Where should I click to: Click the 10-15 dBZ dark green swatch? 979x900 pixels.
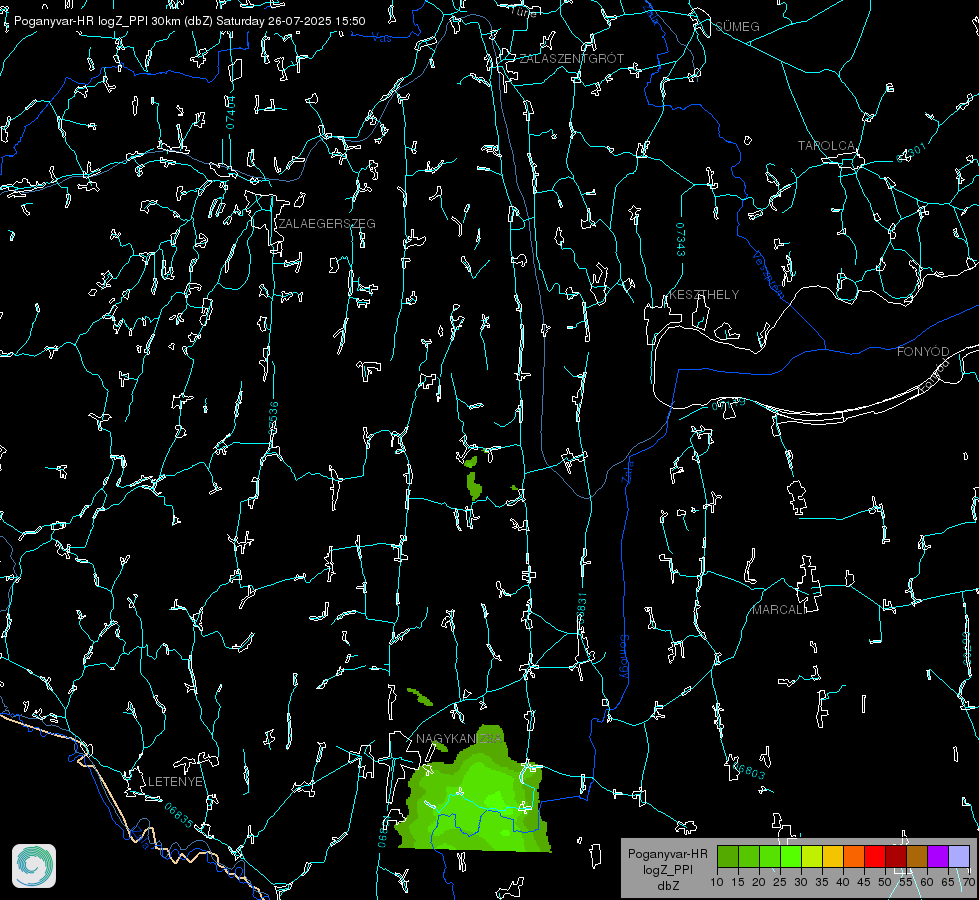pyautogui.click(x=728, y=856)
